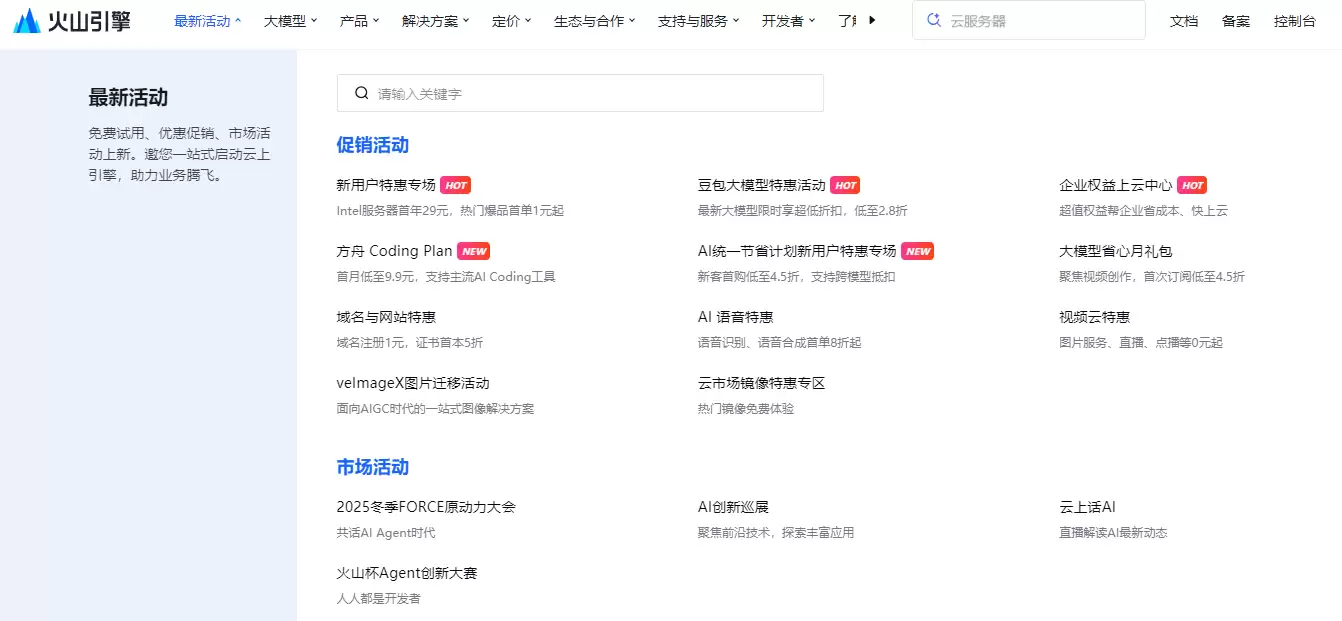Open the 2025冬季FORCE原动力大会 activity
The height and width of the screenshot is (621, 1342).
pos(427,506)
